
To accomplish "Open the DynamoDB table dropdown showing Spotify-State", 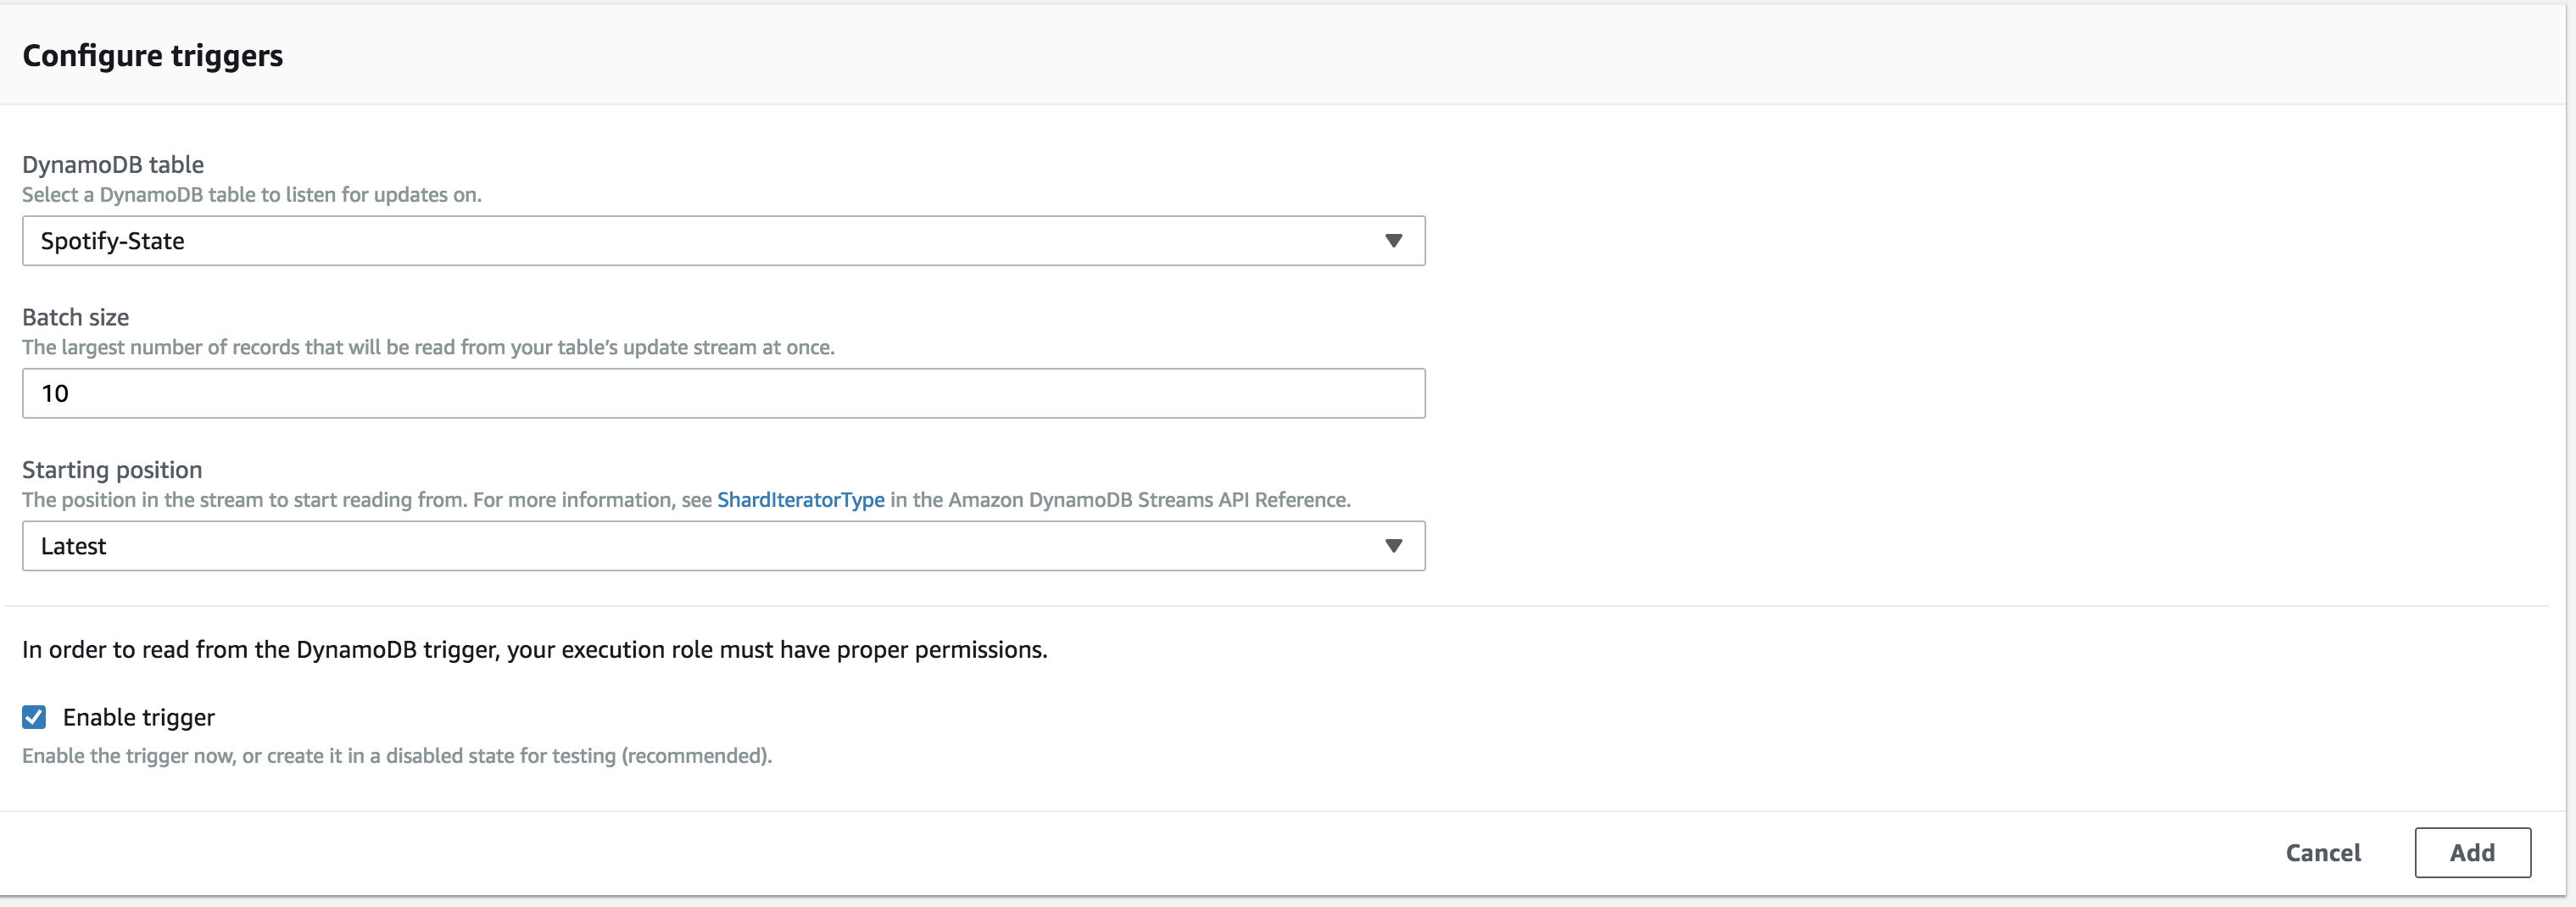I will pyautogui.click(x=723, y=241).
